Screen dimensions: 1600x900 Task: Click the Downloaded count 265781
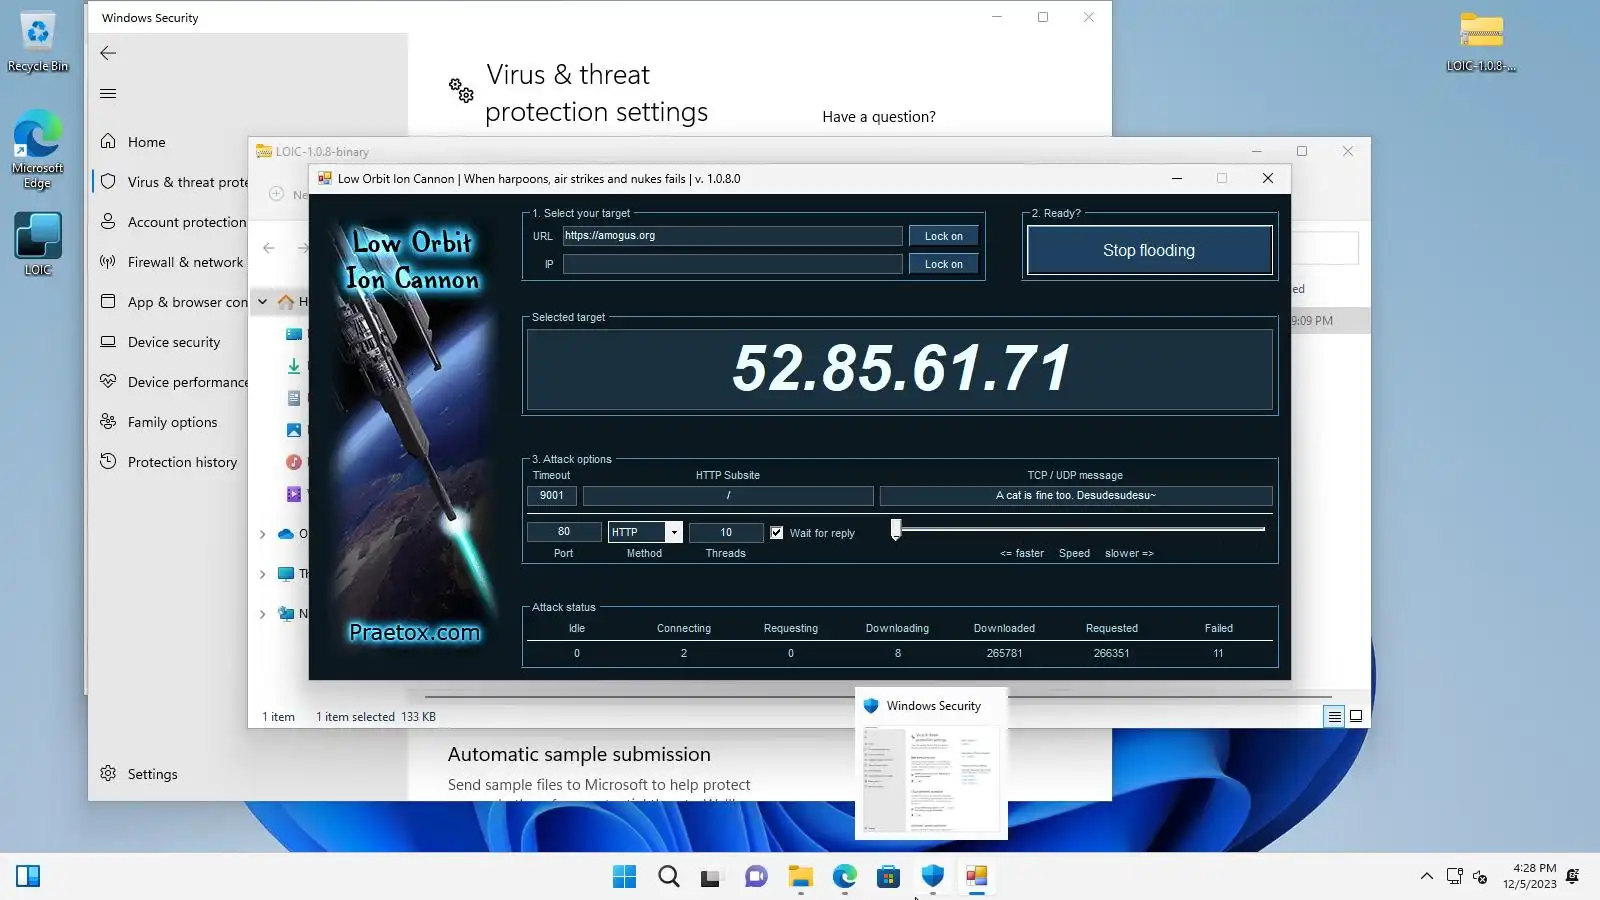pyautogui.click(x=1004, y=653)
